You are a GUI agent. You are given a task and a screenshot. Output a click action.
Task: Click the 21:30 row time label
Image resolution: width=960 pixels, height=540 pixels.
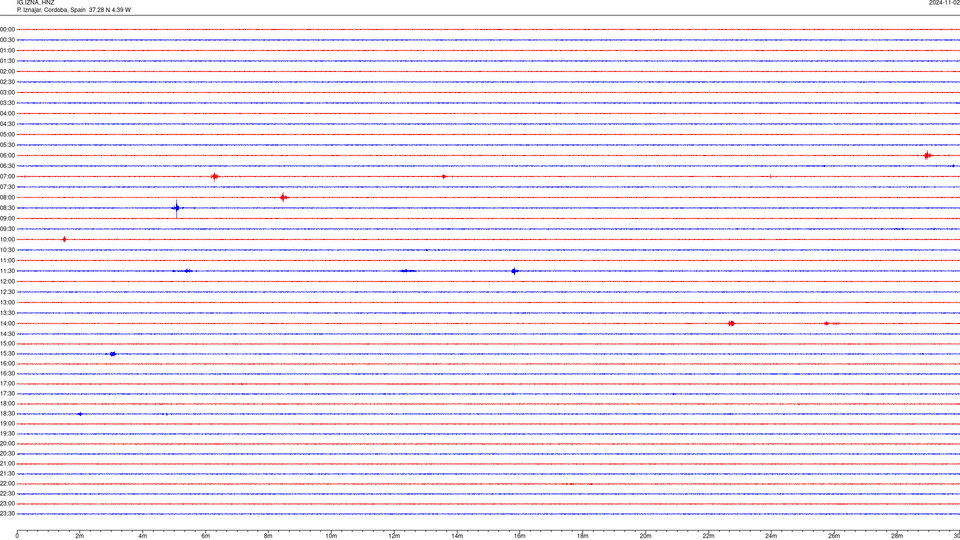[x=7, y=473]
